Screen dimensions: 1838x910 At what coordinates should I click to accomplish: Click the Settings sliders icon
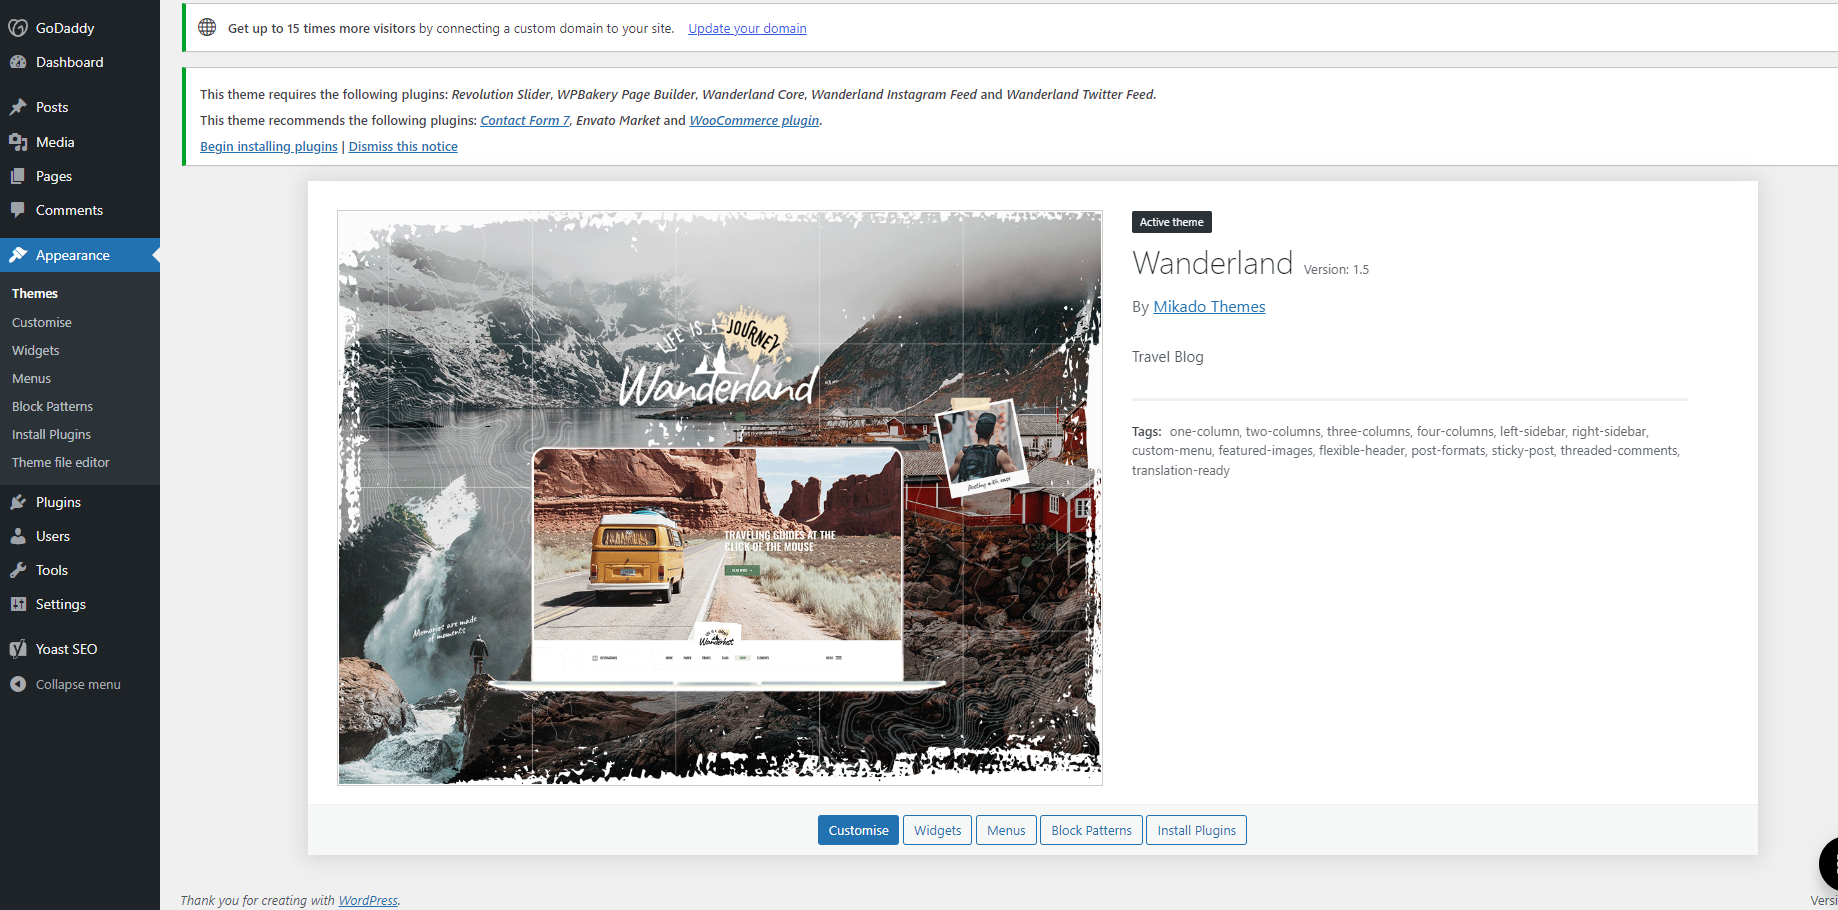tap(18, 604)
